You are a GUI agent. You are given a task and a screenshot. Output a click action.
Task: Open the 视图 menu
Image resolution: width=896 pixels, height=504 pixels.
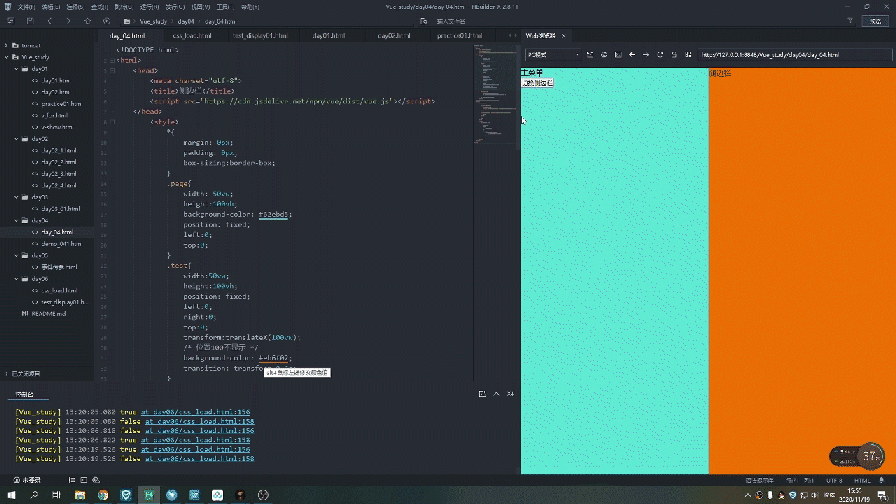point(200,7)
